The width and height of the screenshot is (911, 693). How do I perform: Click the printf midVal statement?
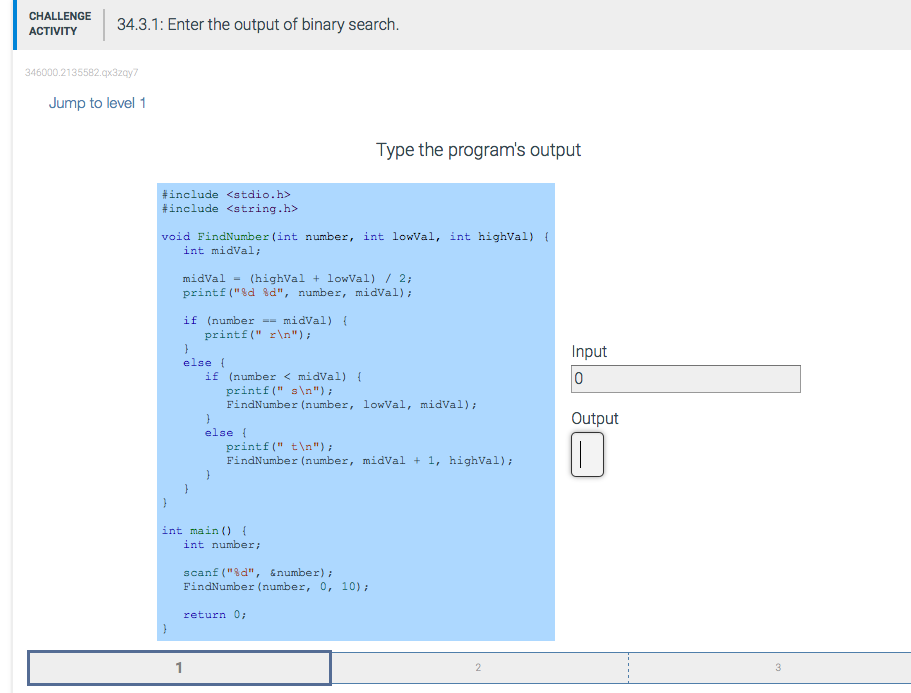pyautogui.click(x=283, y=292)
